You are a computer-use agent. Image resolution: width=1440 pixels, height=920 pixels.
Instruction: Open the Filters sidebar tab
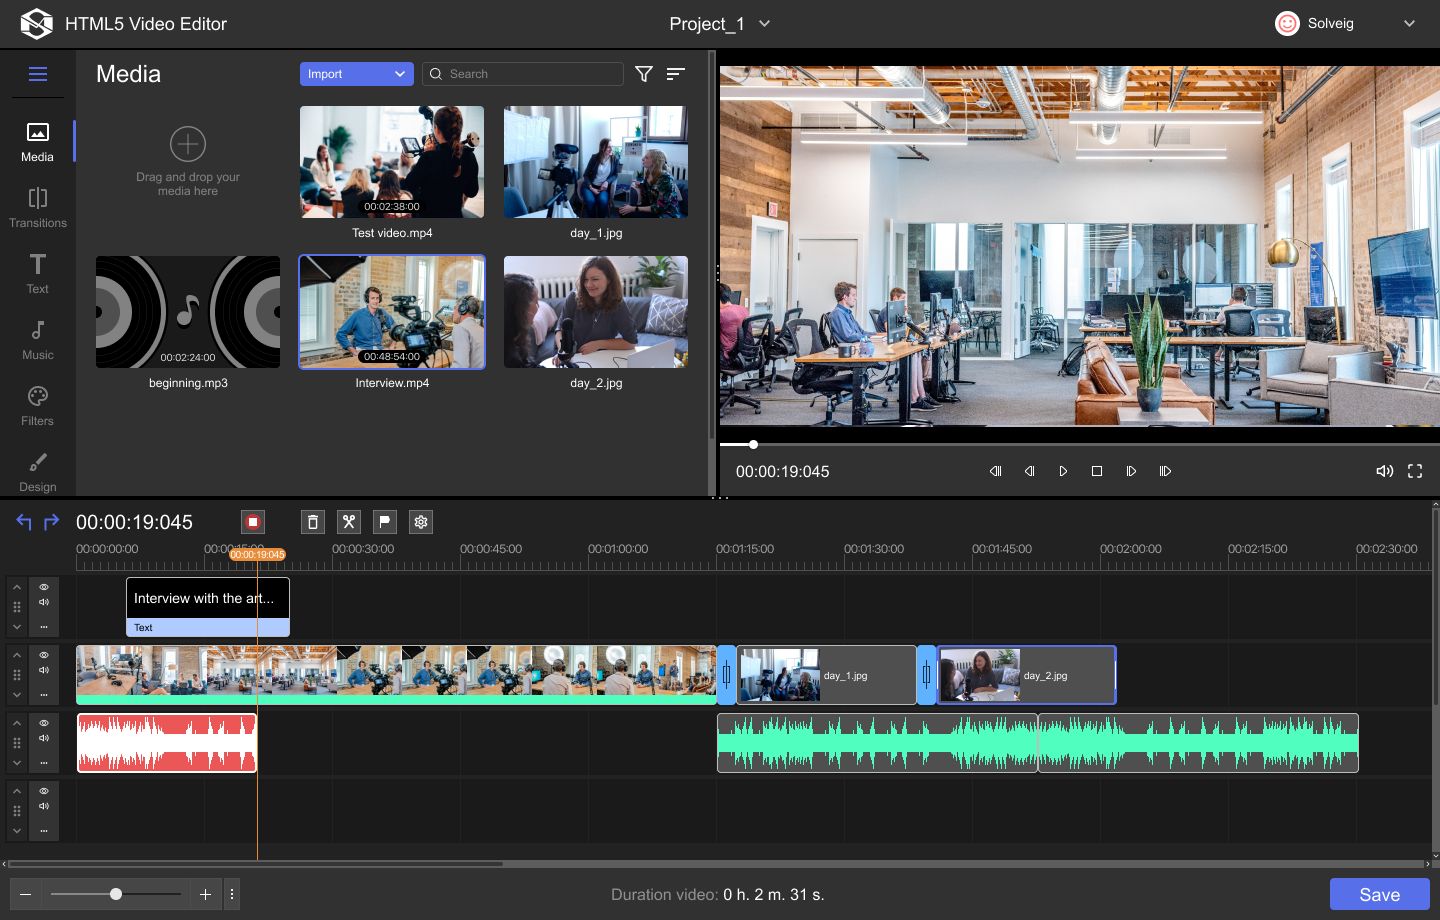[37, 405]
